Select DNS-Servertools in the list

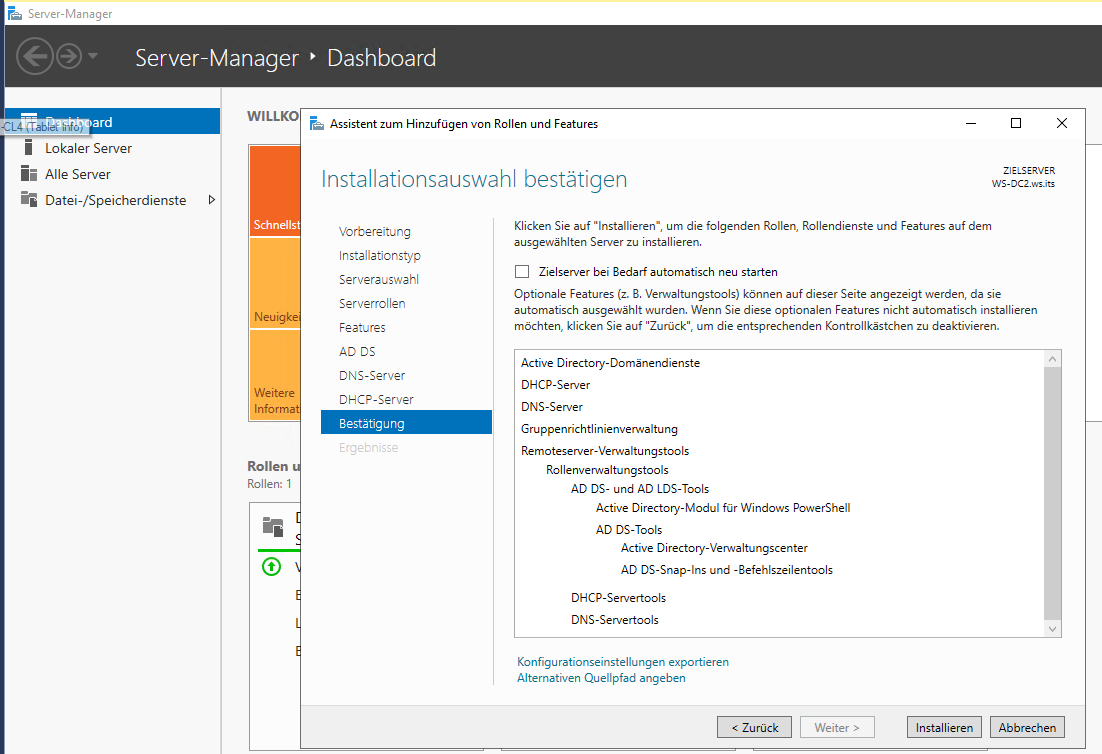click(x=614, y=619)
